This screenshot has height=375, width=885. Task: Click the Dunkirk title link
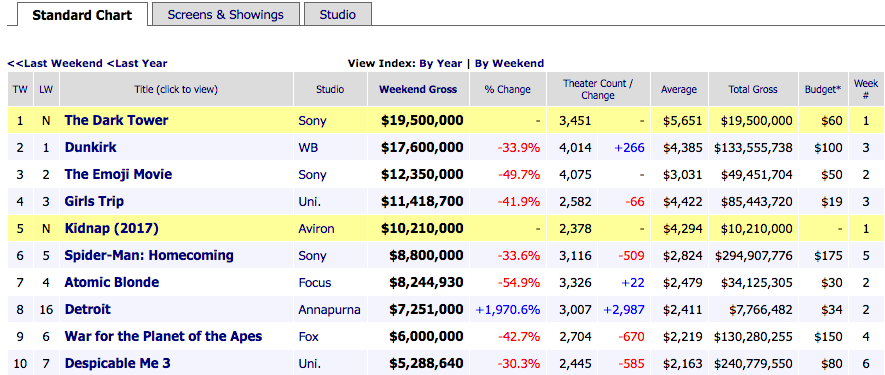[90, 147]
